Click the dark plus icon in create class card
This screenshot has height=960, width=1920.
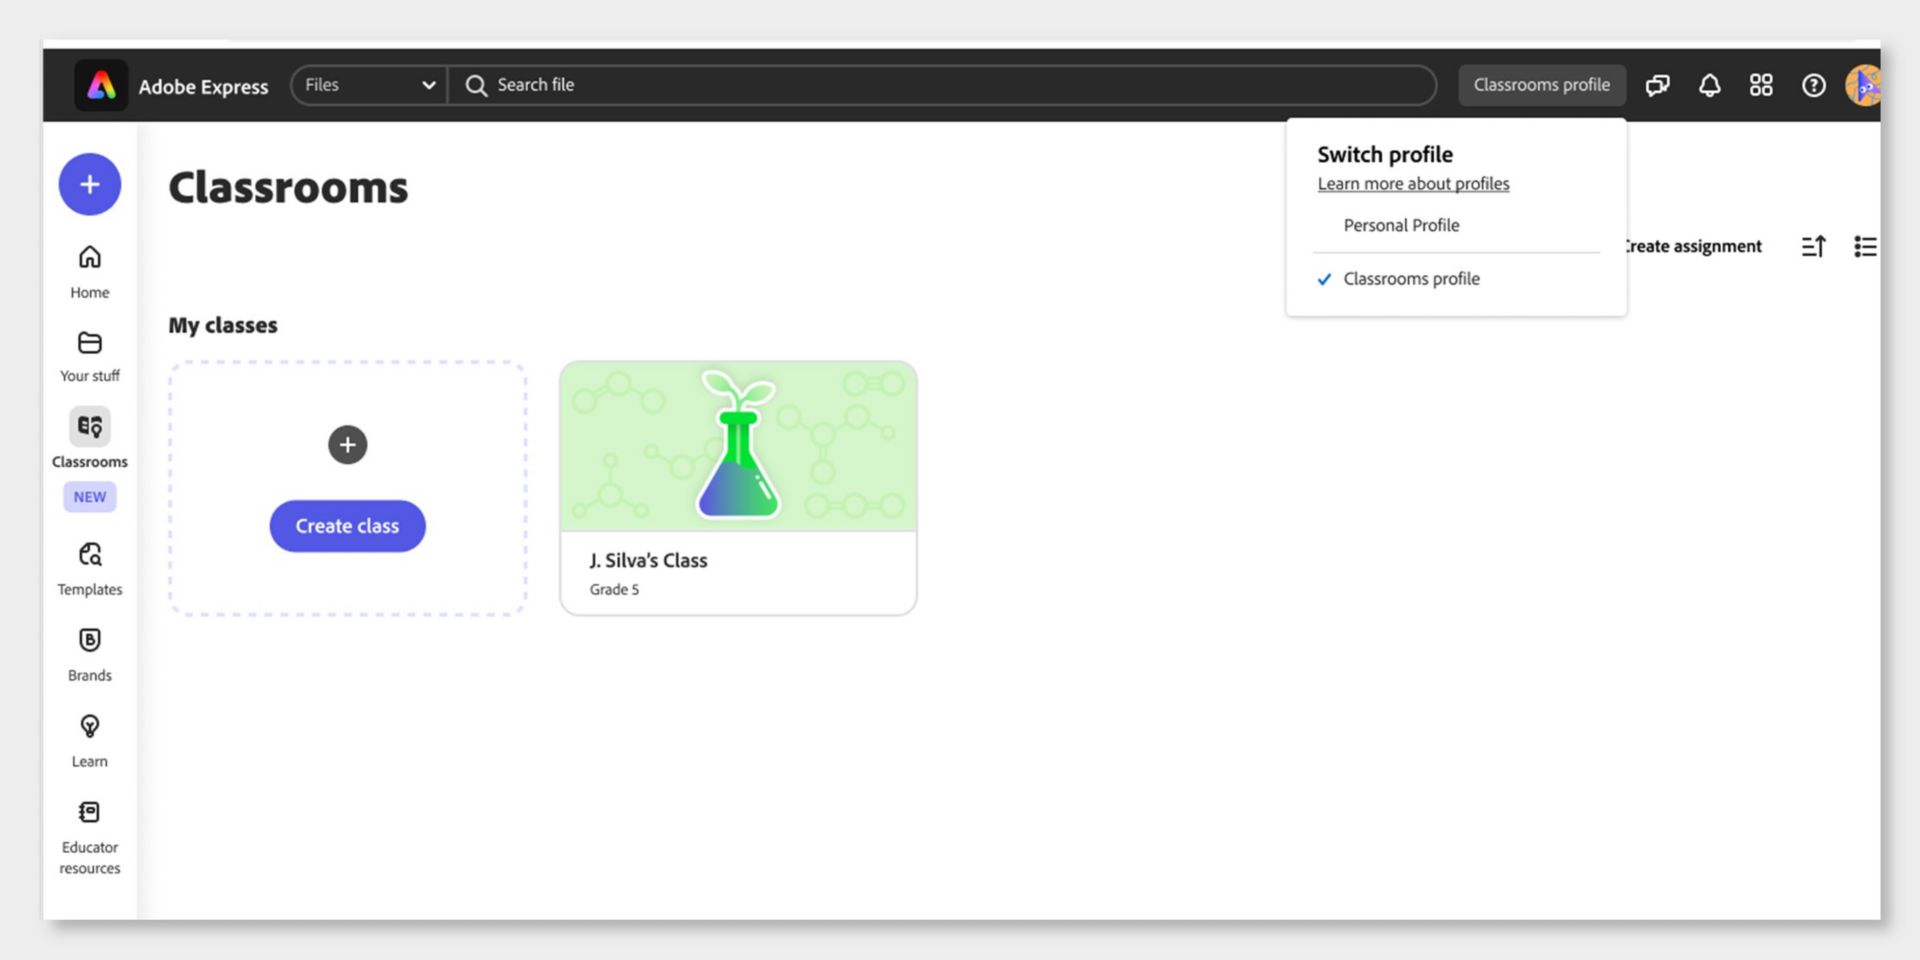pos(348,445)
